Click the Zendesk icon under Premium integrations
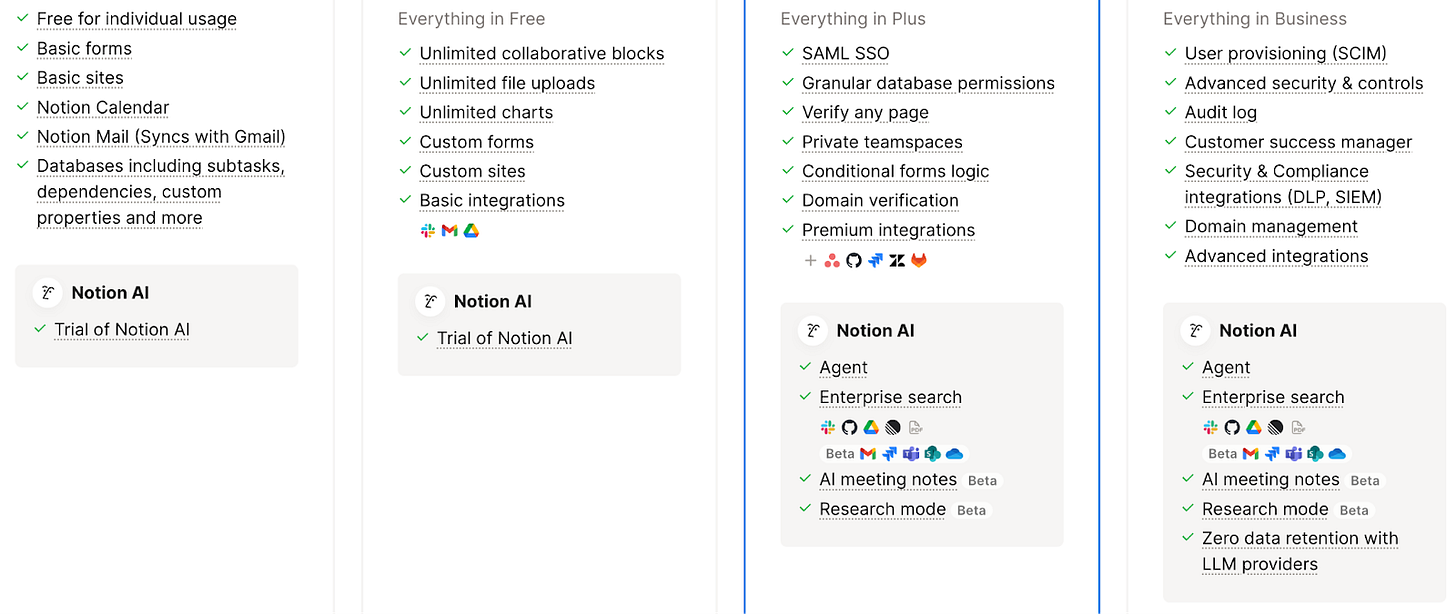The width and height of the screenshot is (1456, 614). pyautogui.click(x=897, y=261)
